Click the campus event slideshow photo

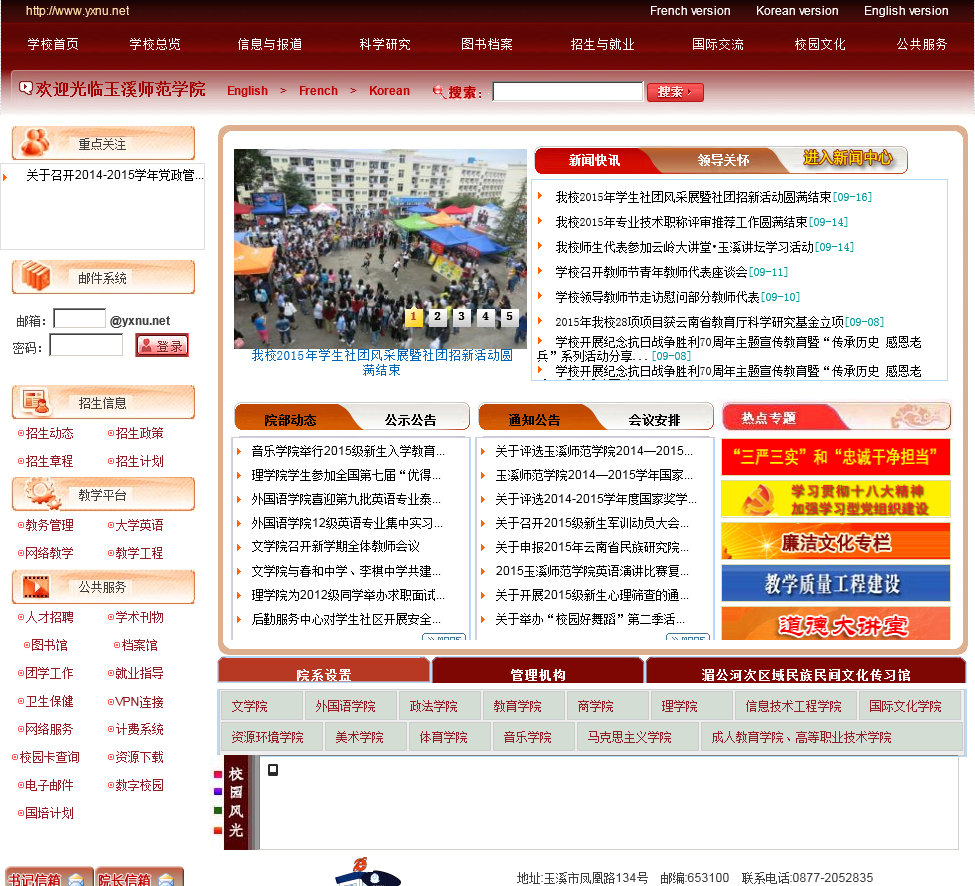[380, 248]
